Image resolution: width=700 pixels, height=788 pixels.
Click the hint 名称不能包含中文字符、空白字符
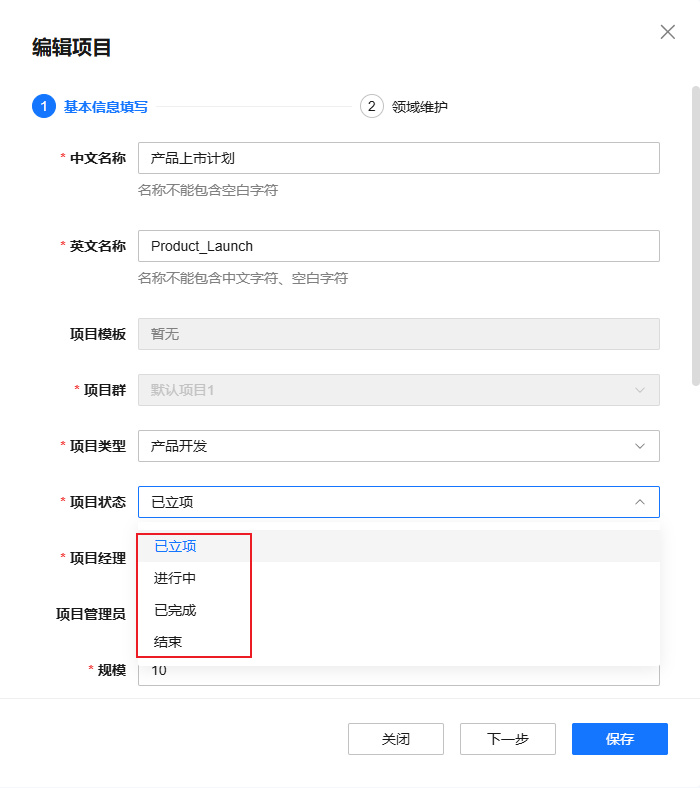243,278
